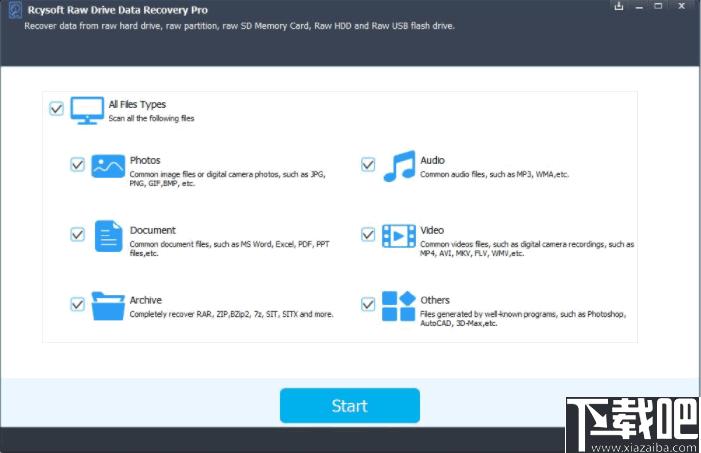Click 'Completely recover RAR, ZIP' description
The height and width of the screenshot is (453, 701).
pyautogui.click(x=232, y=314)
